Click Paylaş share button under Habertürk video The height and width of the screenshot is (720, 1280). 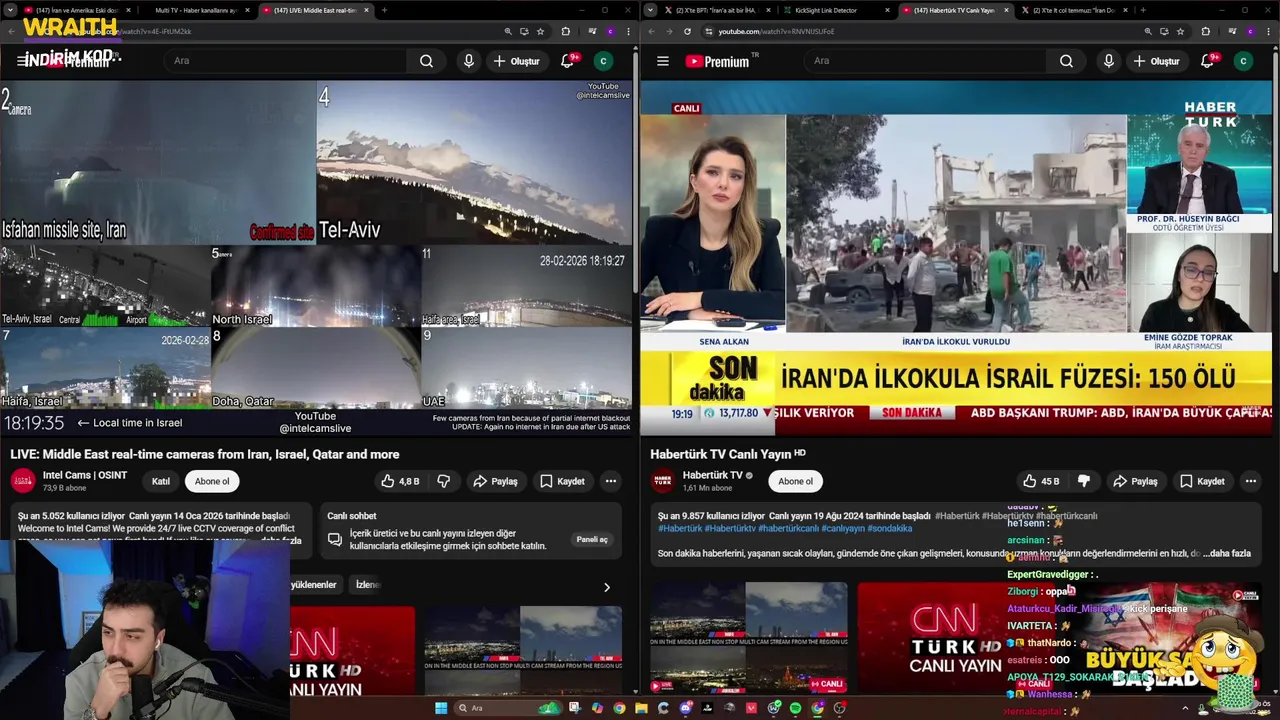[x=1135, y=481]
